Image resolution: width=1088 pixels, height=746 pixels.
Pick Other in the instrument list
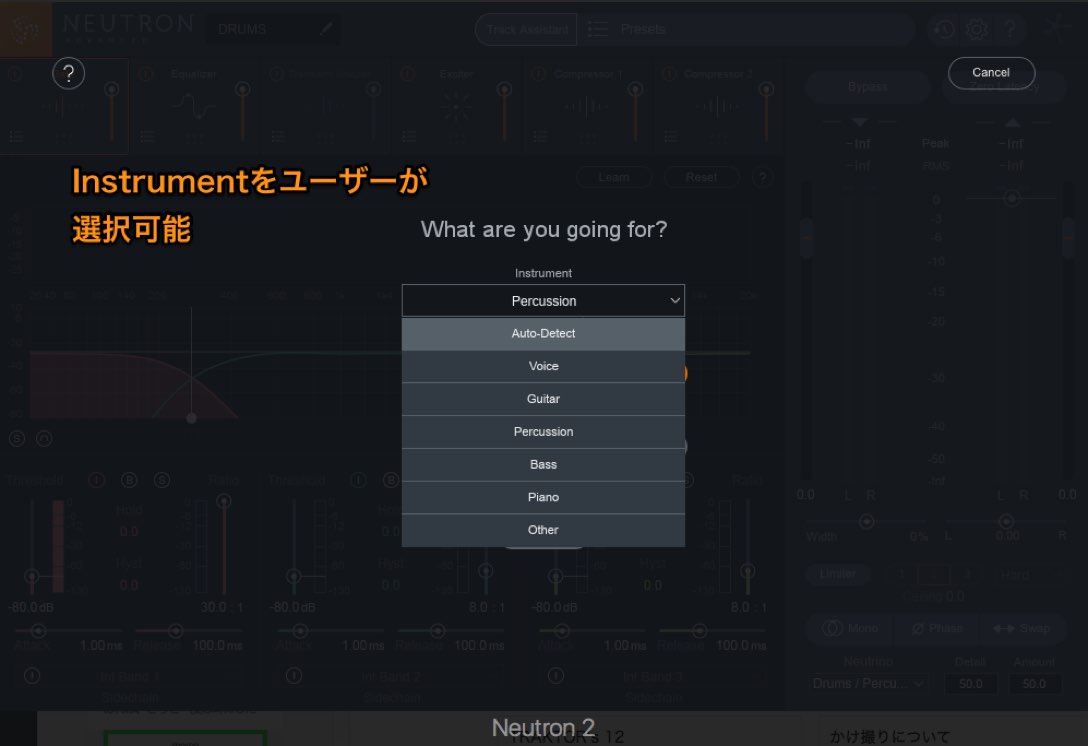pos(543,530)
